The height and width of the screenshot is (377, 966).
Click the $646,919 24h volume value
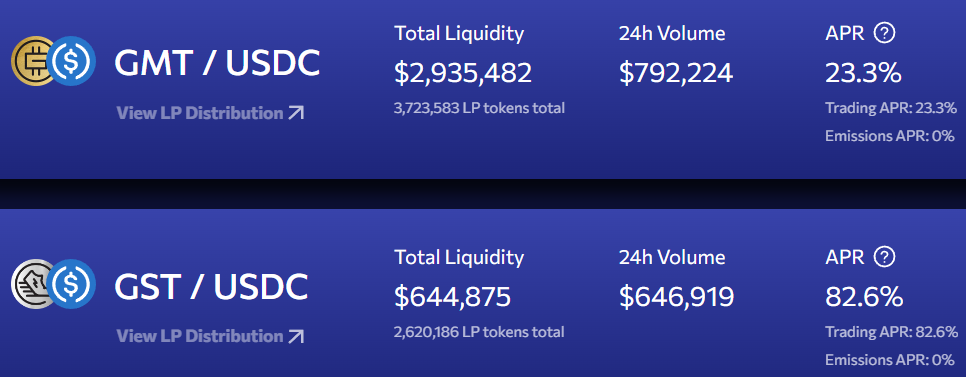pyautogui.click(x=676, y=296)
